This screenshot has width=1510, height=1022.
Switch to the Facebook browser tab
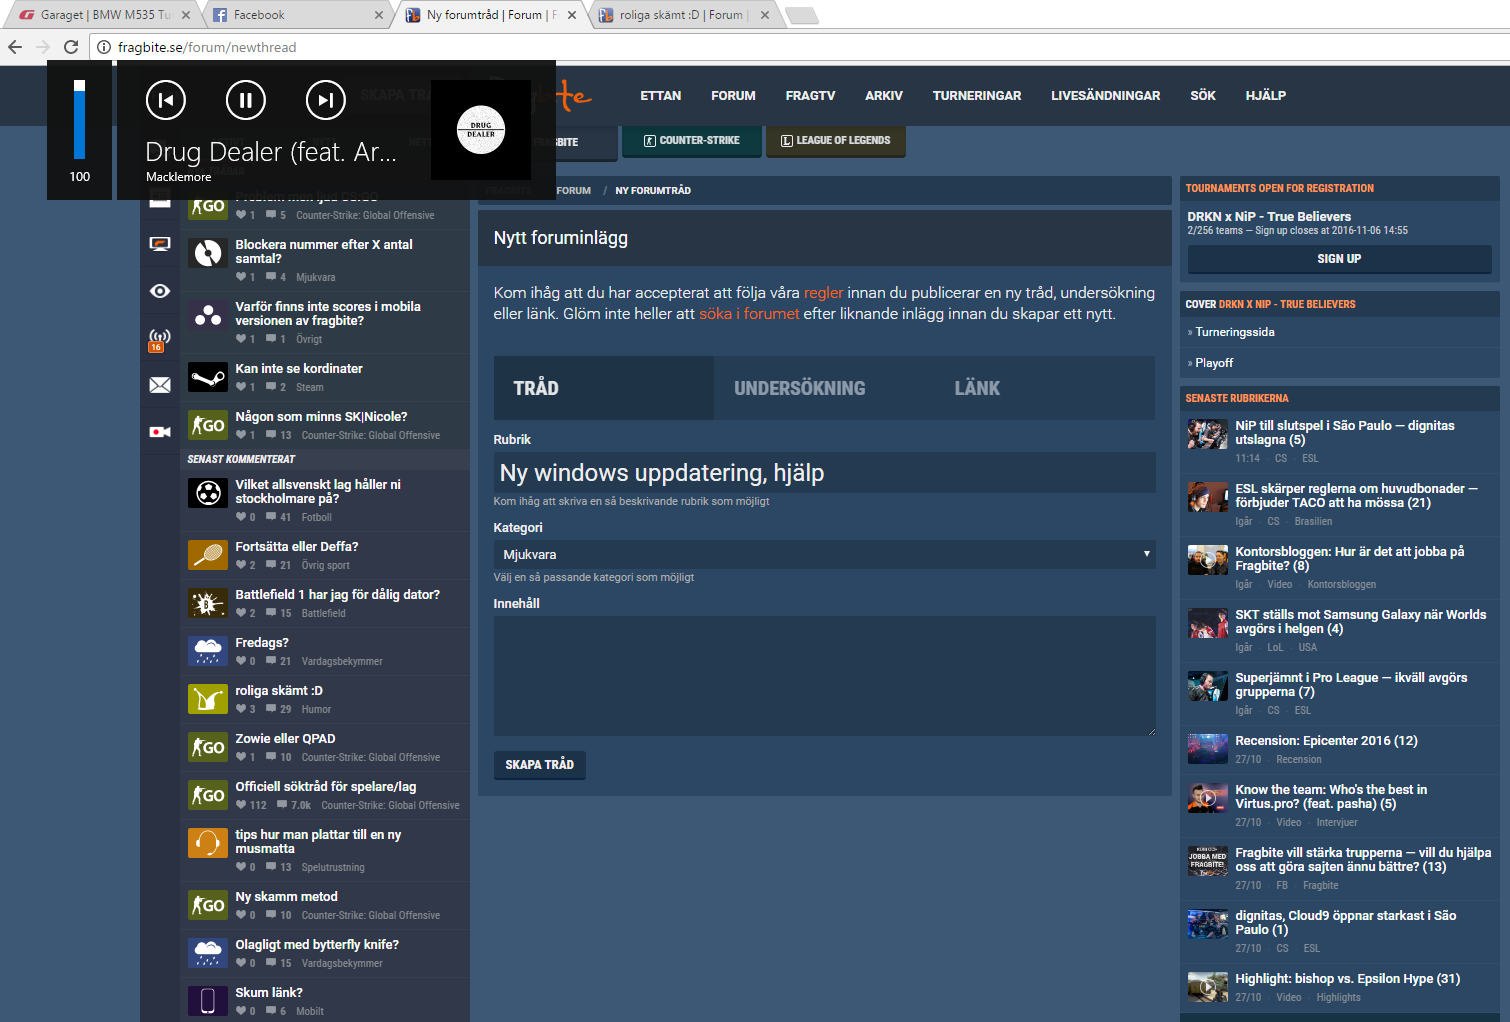coord(297,15)
